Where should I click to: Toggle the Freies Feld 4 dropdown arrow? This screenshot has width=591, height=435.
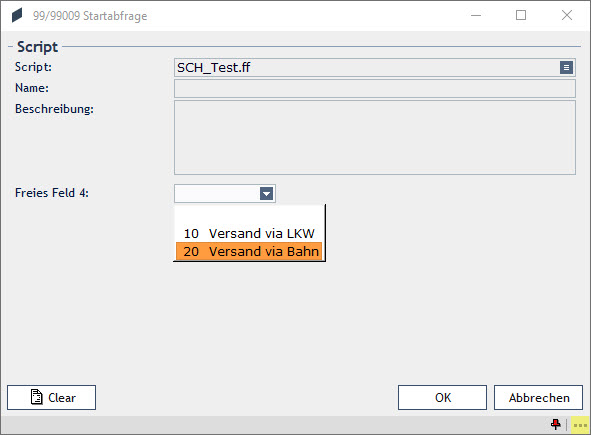pos(266,194)
